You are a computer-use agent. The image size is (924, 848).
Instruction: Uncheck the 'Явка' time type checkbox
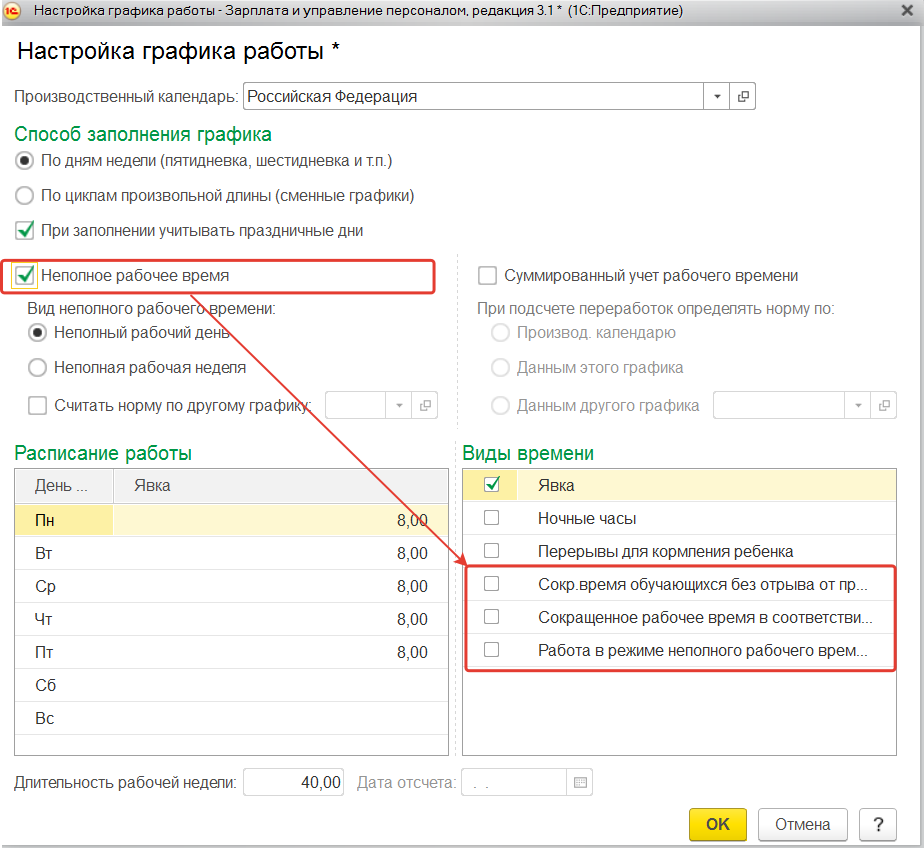tap(491, 484)
